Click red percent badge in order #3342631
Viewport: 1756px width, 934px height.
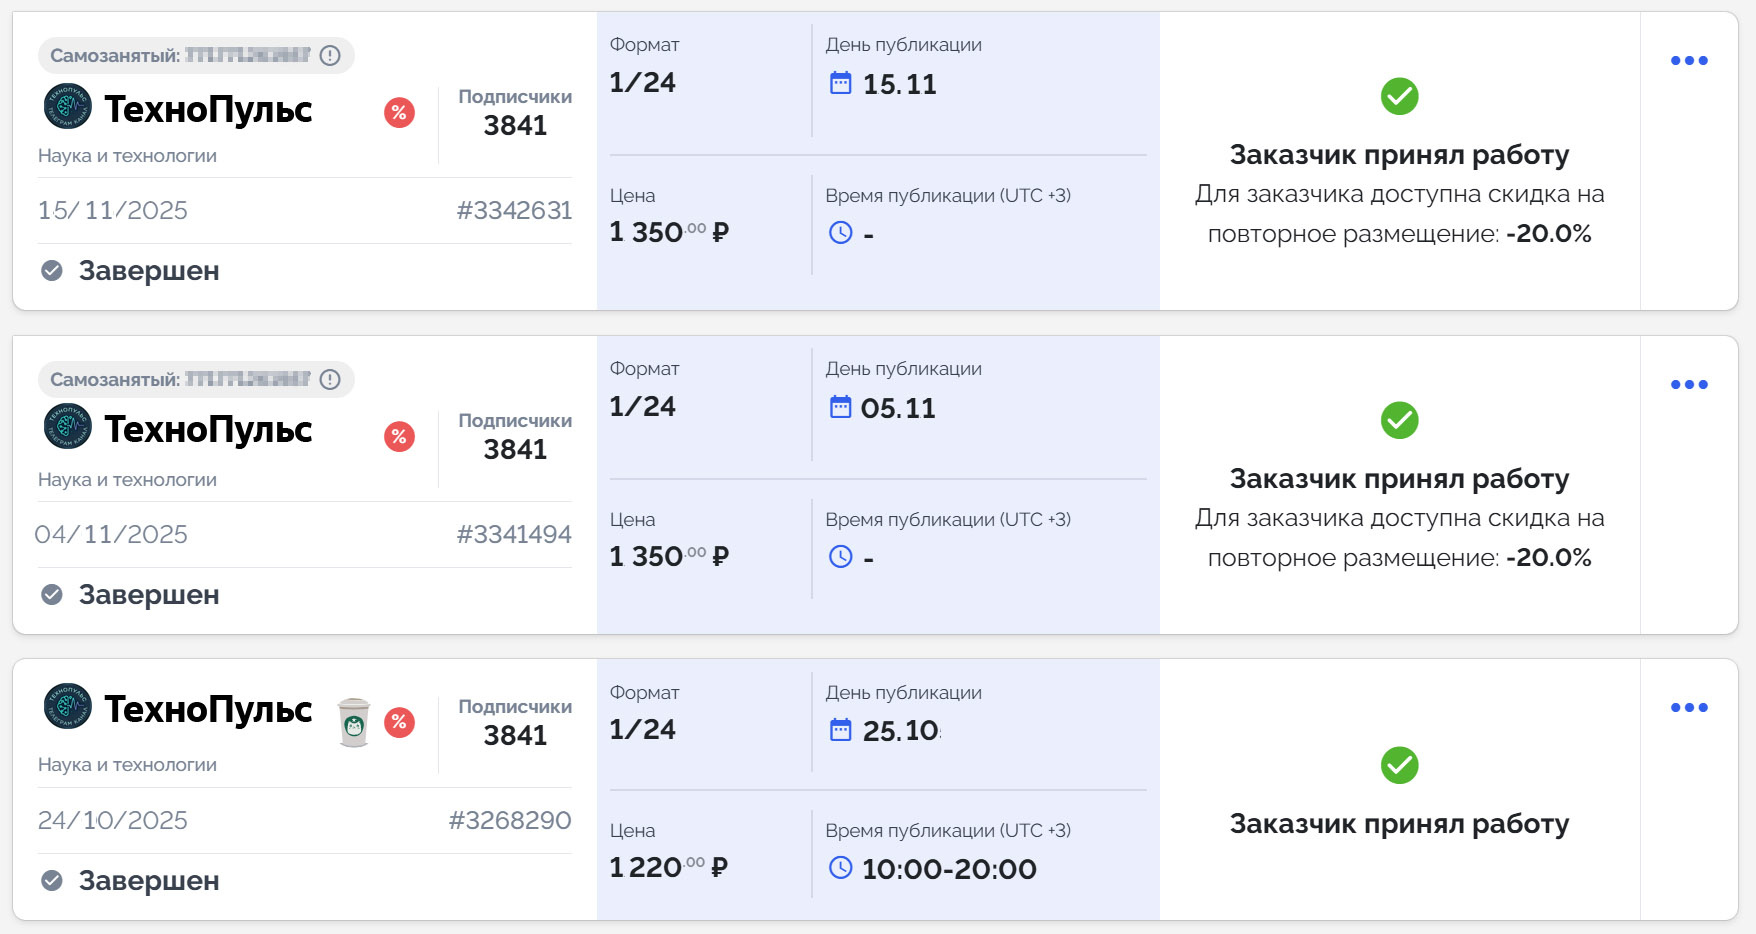click(x=399, y=113)
